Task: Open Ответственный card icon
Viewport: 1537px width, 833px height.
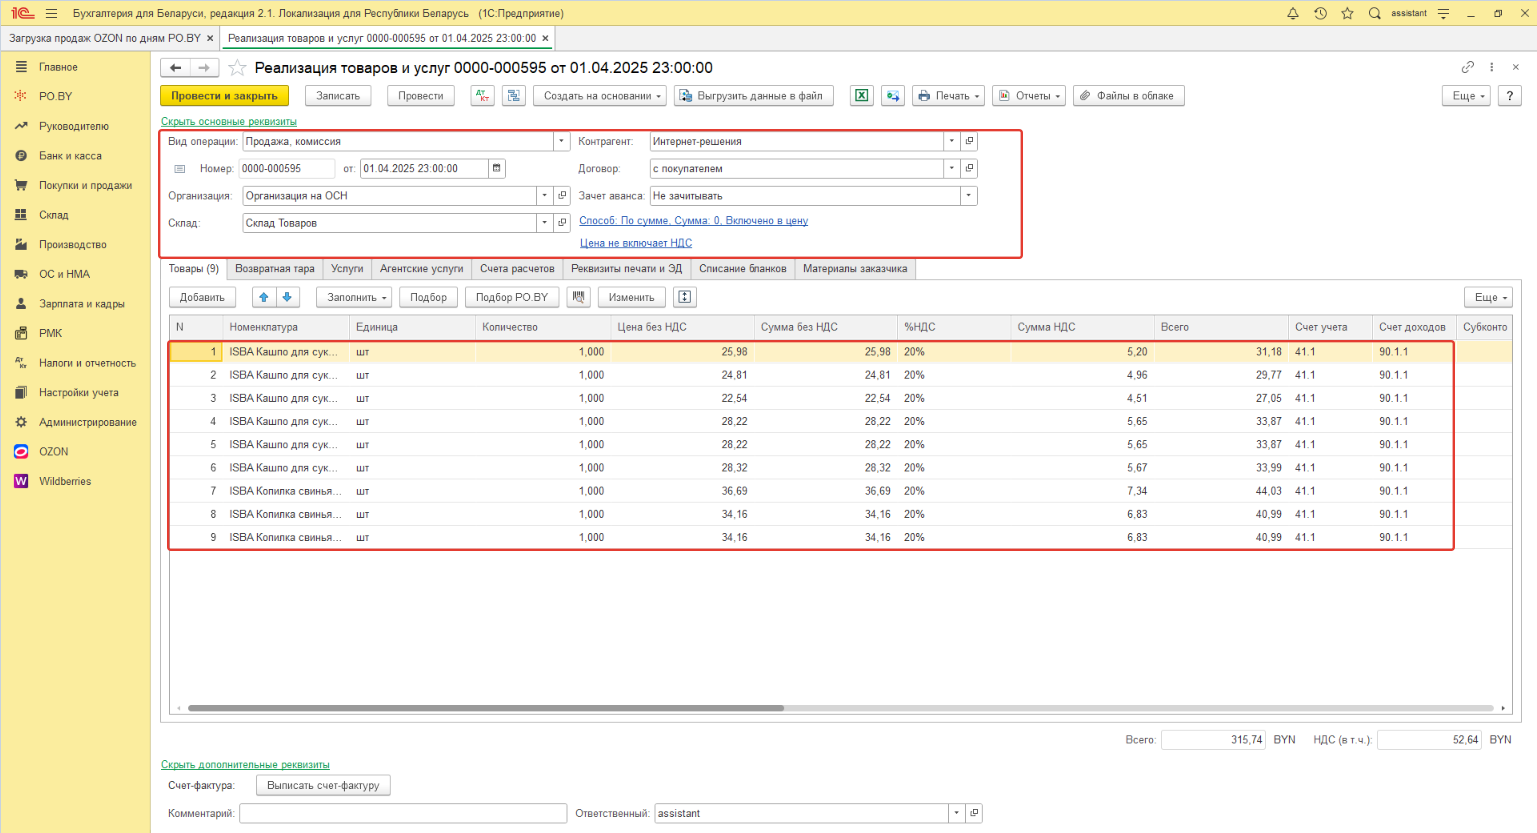Action: pos(974,813)
